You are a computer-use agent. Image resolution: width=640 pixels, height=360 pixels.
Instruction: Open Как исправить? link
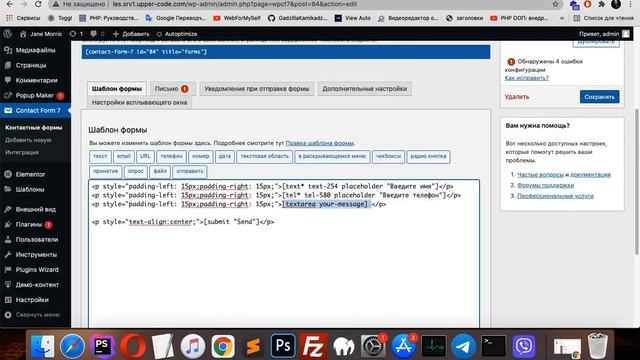[527, 78]
